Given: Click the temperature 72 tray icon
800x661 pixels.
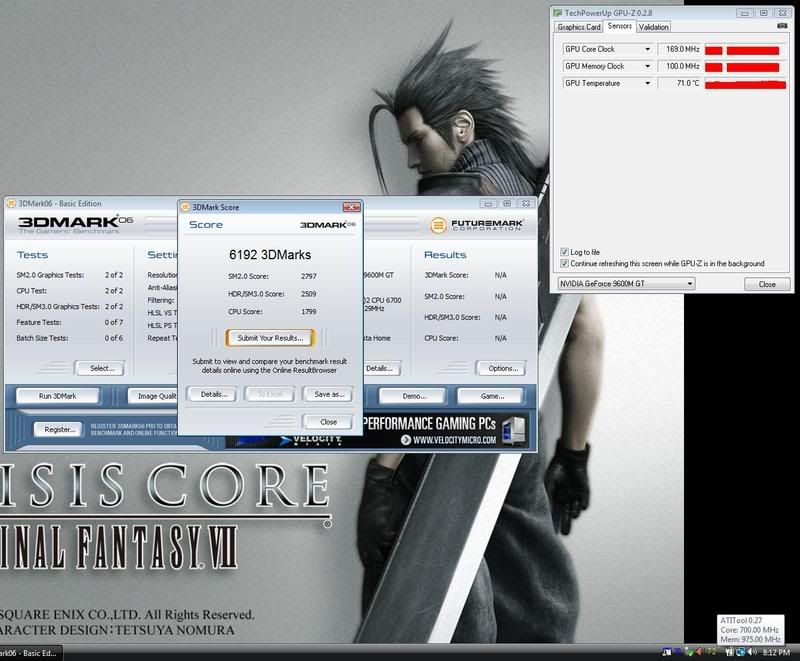Looking at the screenshot, I should pos(711,652).
